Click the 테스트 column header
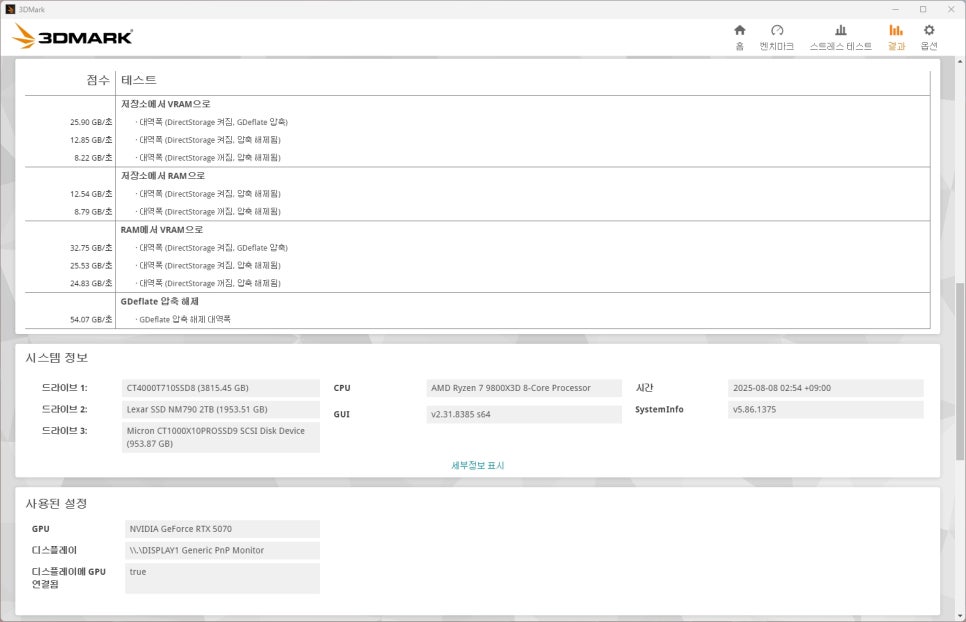This screenshot has width=966, height=622. 139,80
